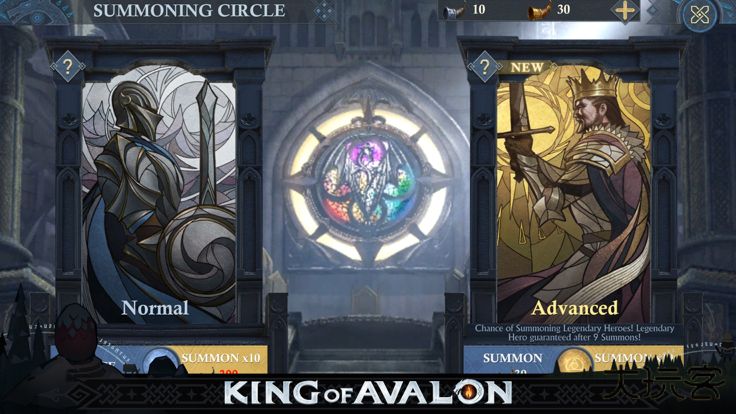The height and width of the screenshot is (414, 736).
Task: Click the golden horn currency icon
Action: [539, 10]
